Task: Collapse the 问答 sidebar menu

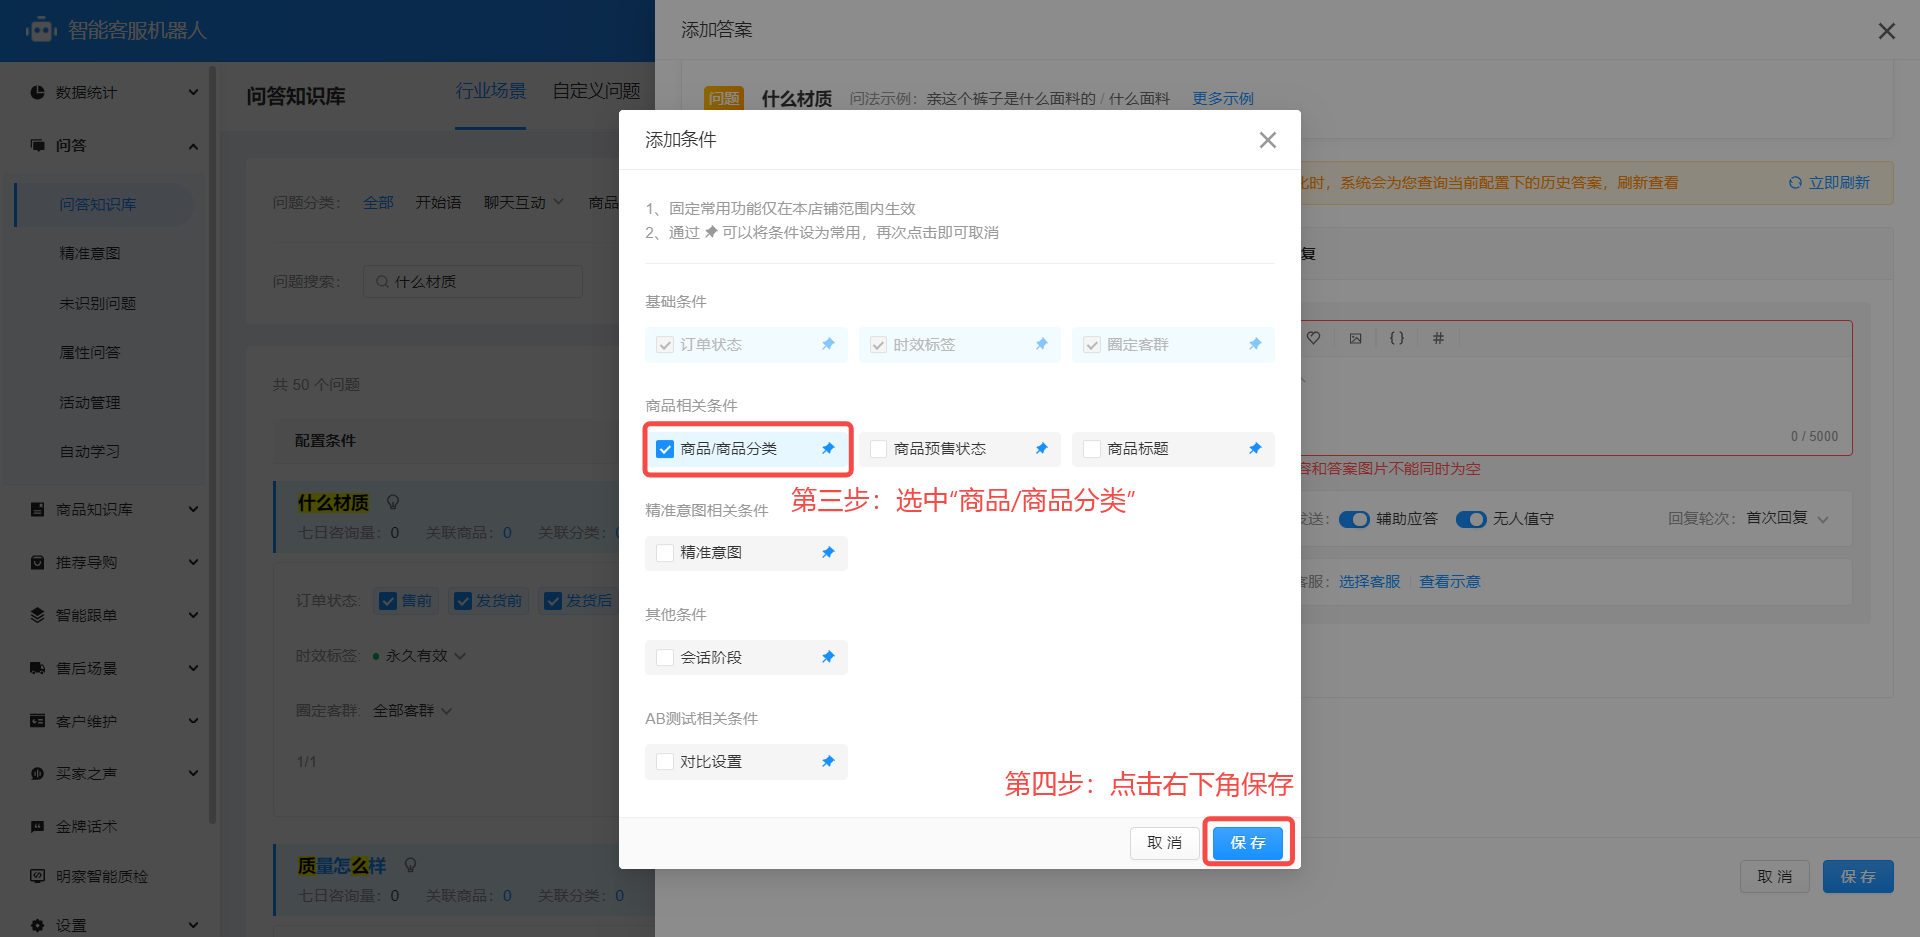Action: [x=193, y=146]
